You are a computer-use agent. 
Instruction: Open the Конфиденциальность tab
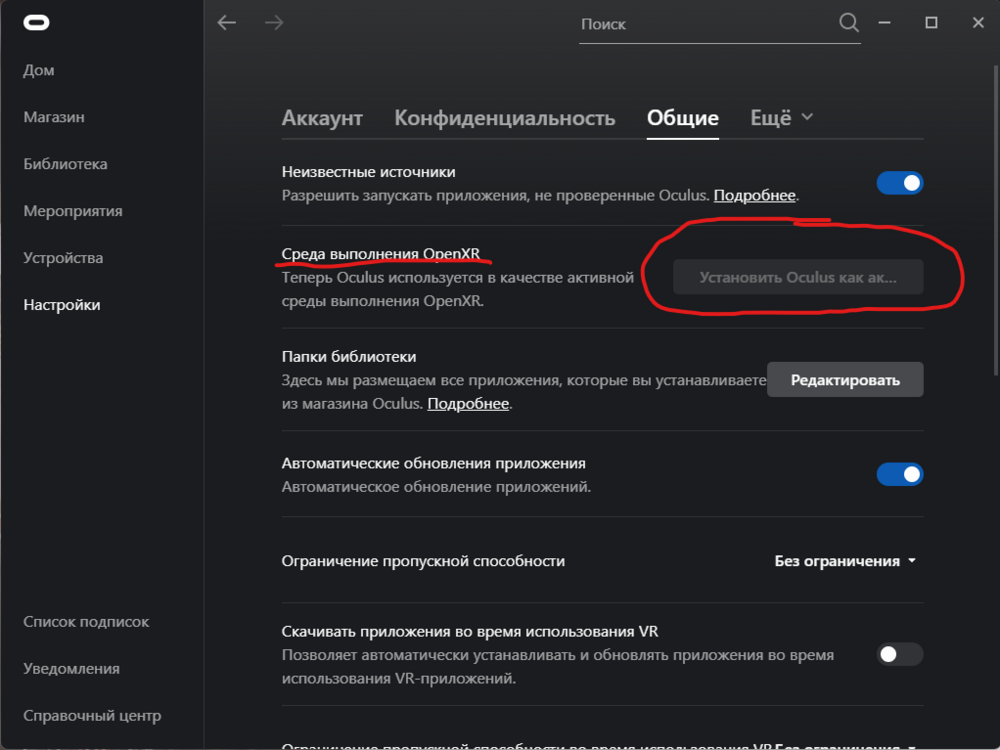click(504, 118)
